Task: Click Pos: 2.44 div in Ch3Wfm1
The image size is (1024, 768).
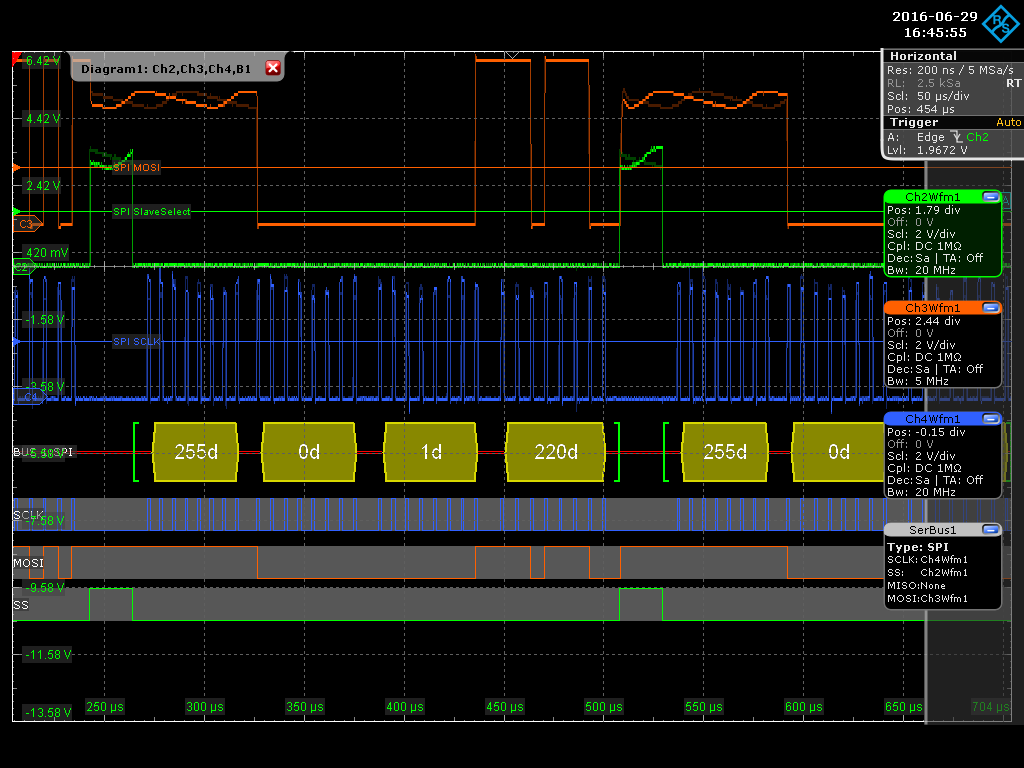Action: click(x=923, y=321)
